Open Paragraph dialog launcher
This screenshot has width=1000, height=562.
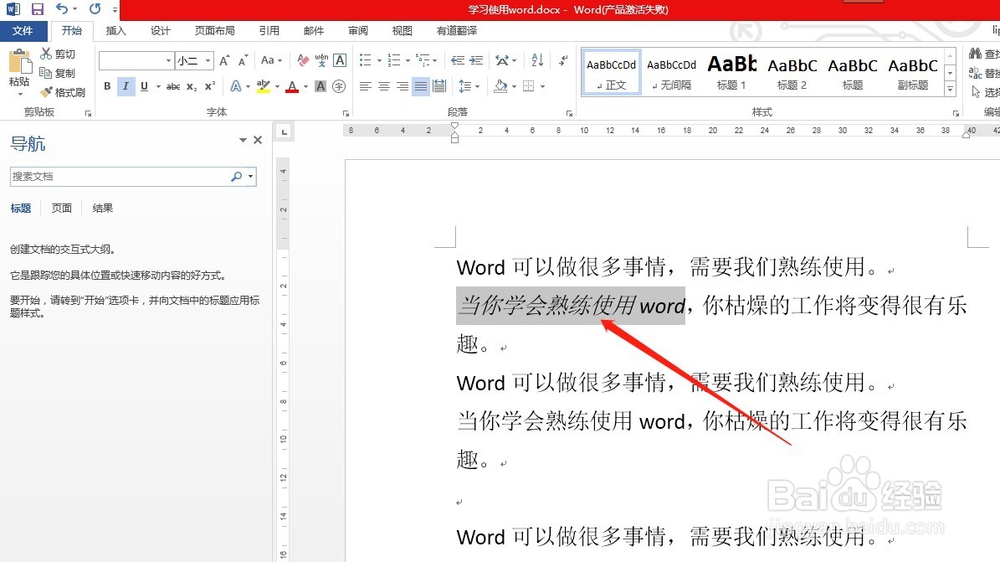tap(569, 113)
